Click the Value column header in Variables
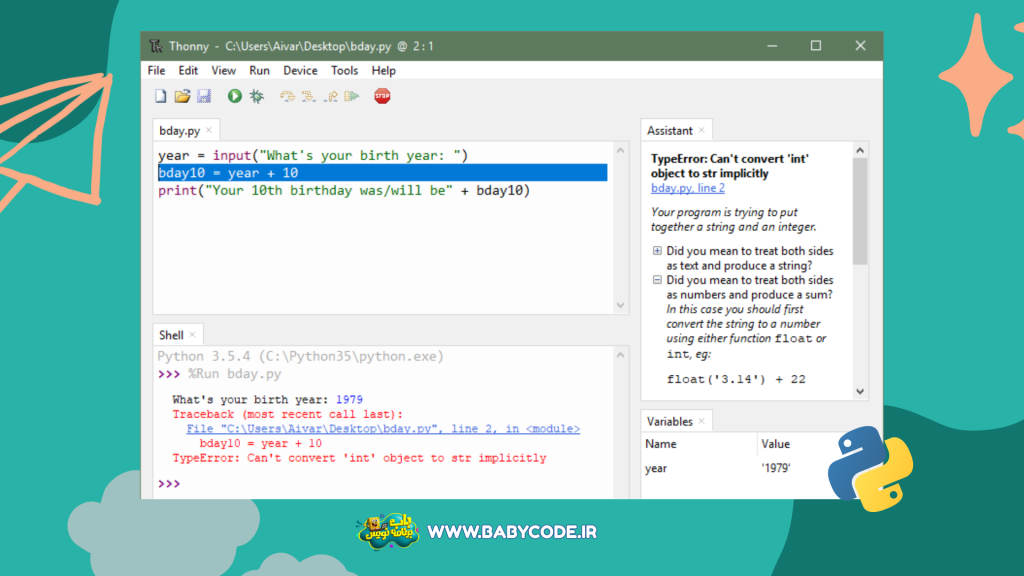The width and height of the screenshot is (1024, 576). click(775, 444)
